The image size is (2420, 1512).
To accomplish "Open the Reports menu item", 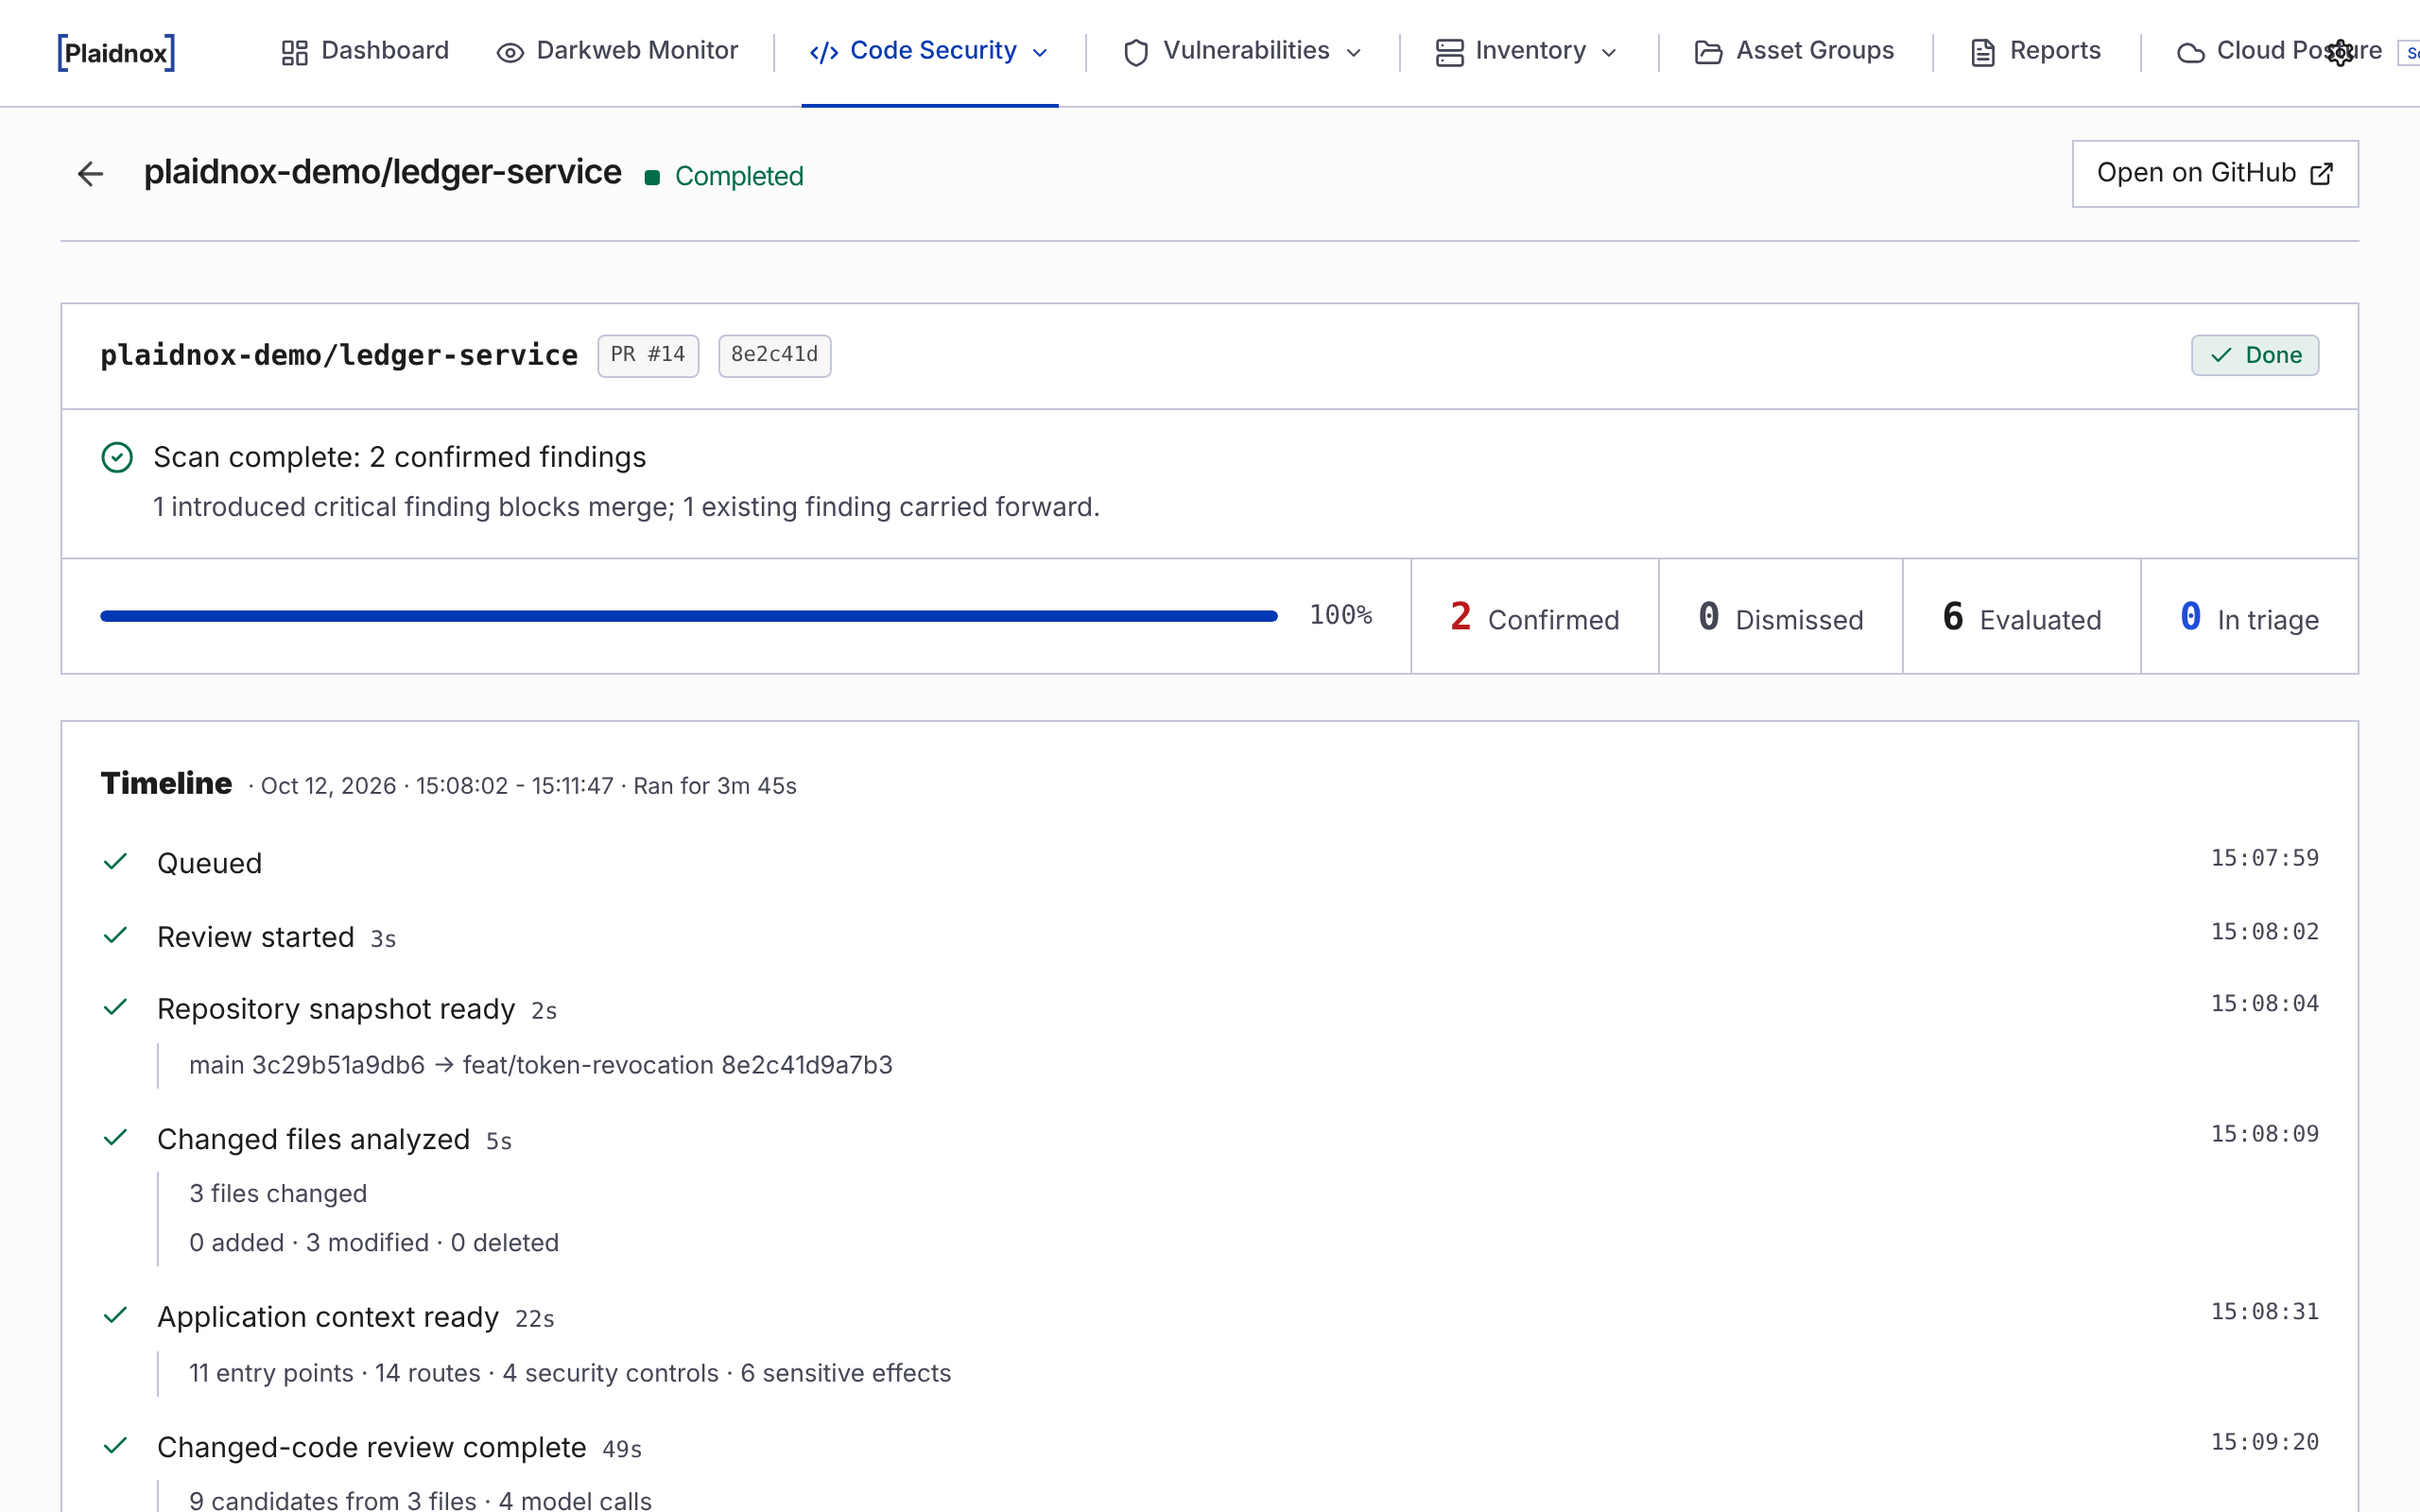I will (x=2036, y=51).
